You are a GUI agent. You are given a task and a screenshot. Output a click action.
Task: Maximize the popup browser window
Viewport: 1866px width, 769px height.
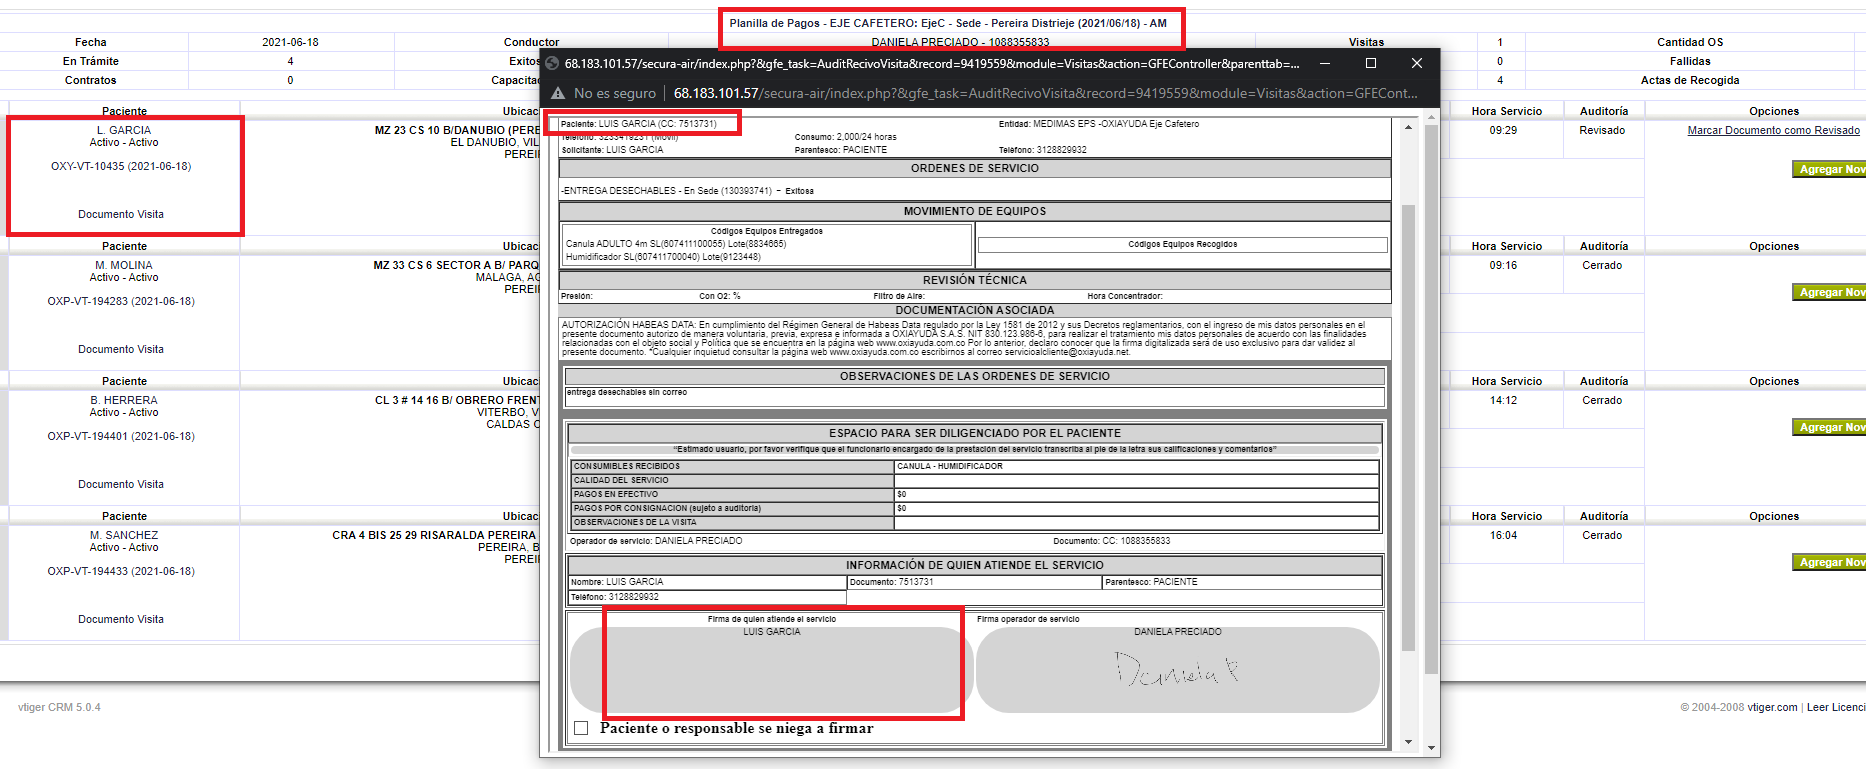click(x=1371, y=63)
